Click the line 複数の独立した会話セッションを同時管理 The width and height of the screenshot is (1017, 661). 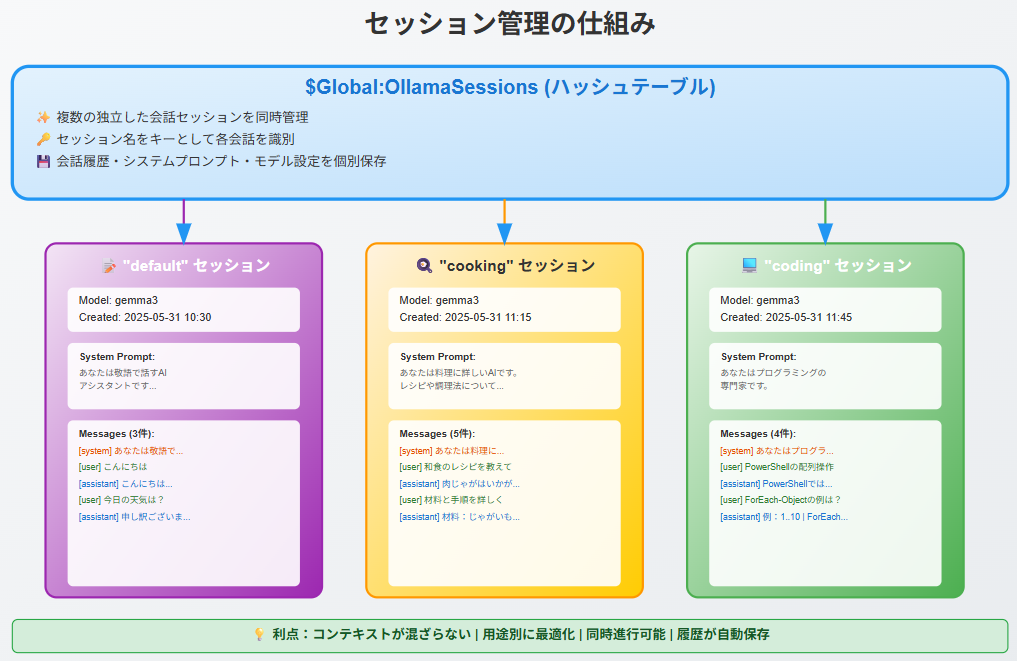pyautogui.click(x=182, y=117)
